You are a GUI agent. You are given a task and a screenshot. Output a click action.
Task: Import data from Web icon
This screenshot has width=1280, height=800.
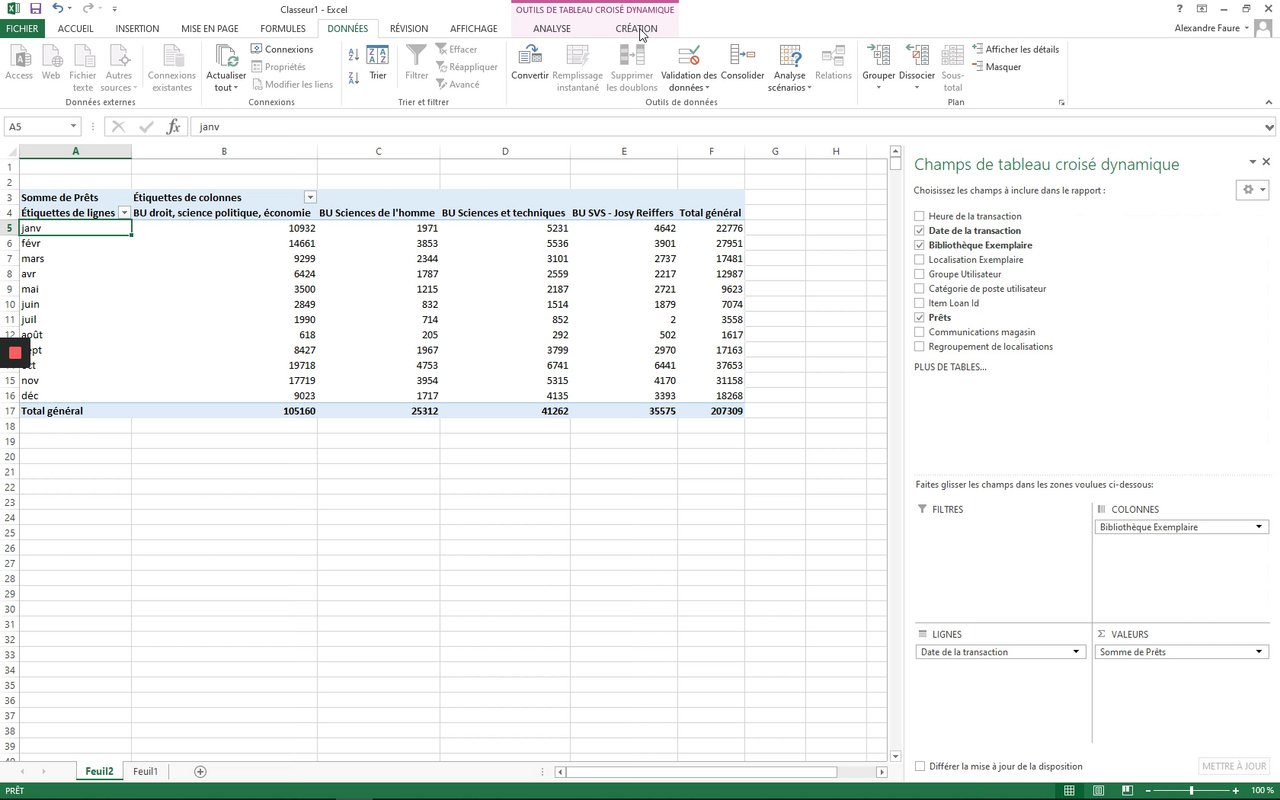(x=51, y=62)
